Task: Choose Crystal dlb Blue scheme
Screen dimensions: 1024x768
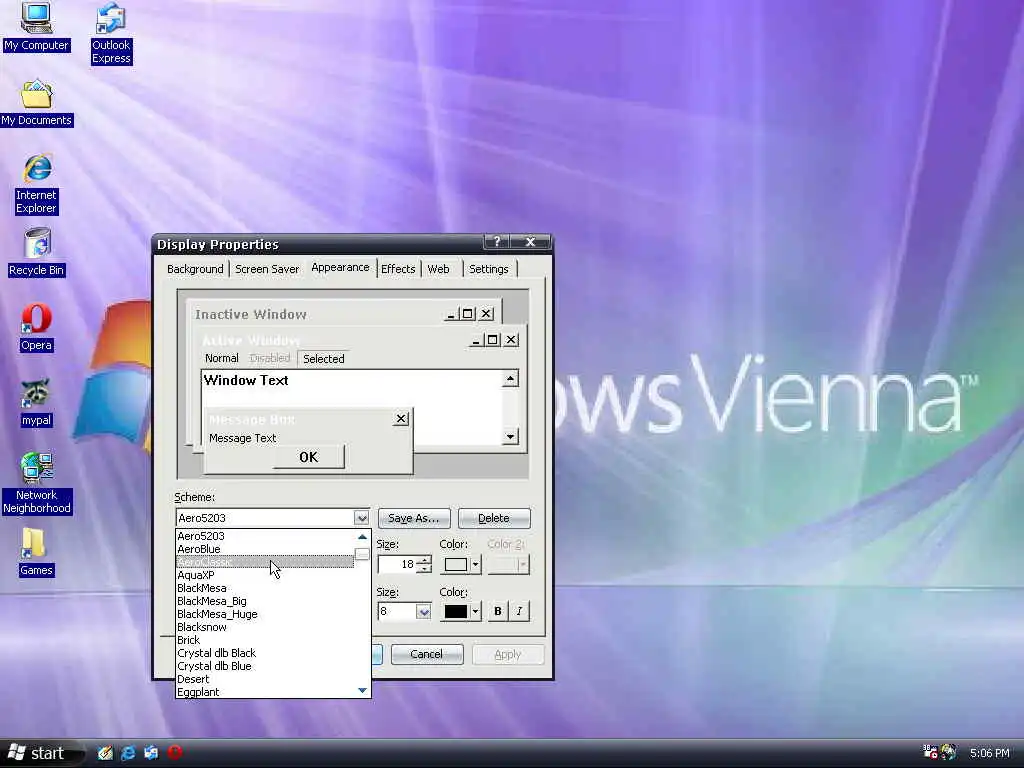Action: (x=265, y=666)
